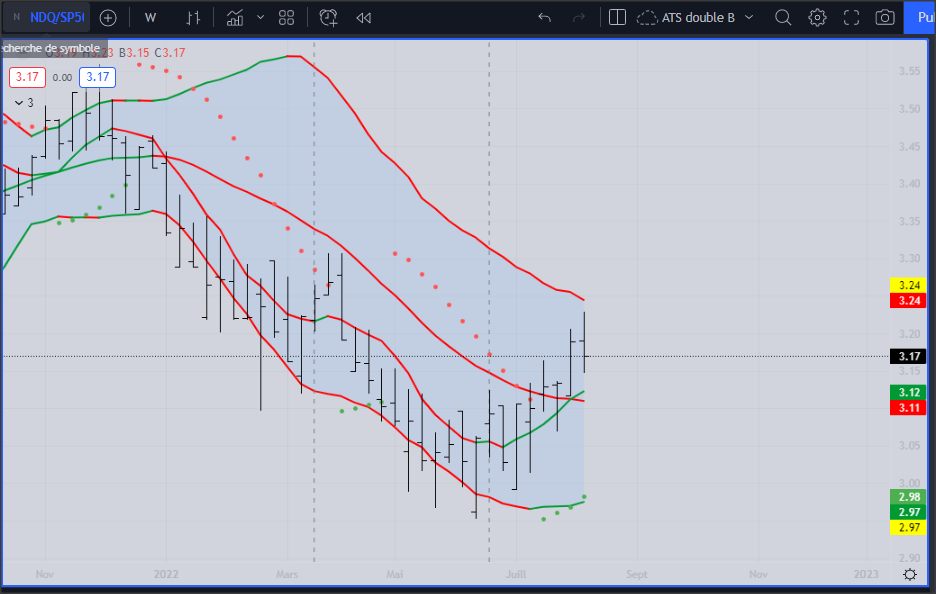Expand the layout management chevron dropdown

coord(749,18)
